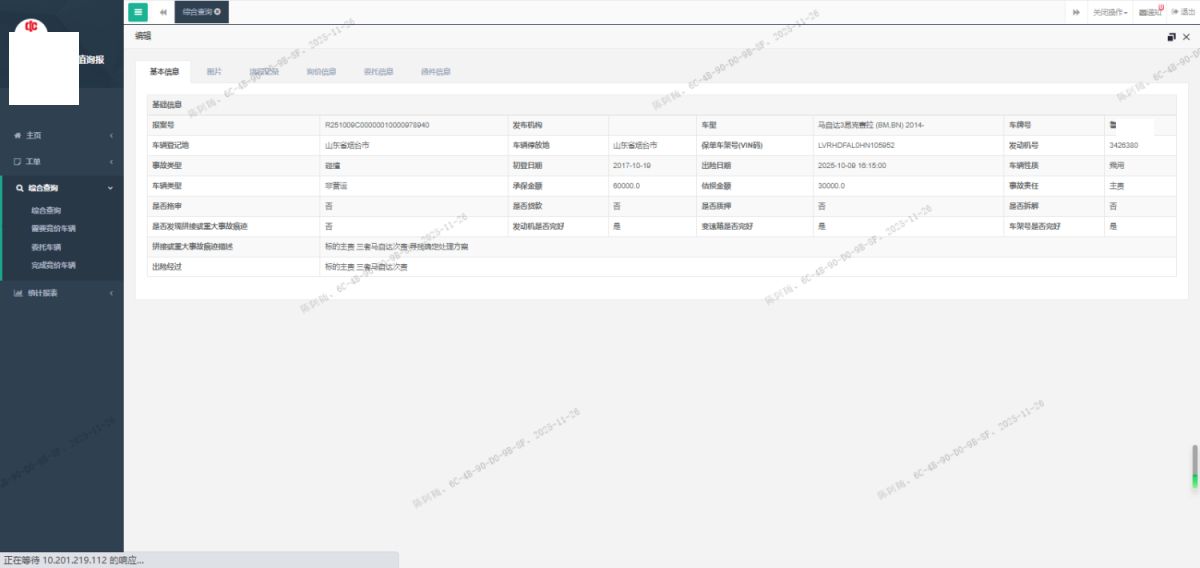This screenshot has height=568, width=1200.
Task: Open 委托车辆 in the sidebar submenu
Action: (x=46, y=247)
